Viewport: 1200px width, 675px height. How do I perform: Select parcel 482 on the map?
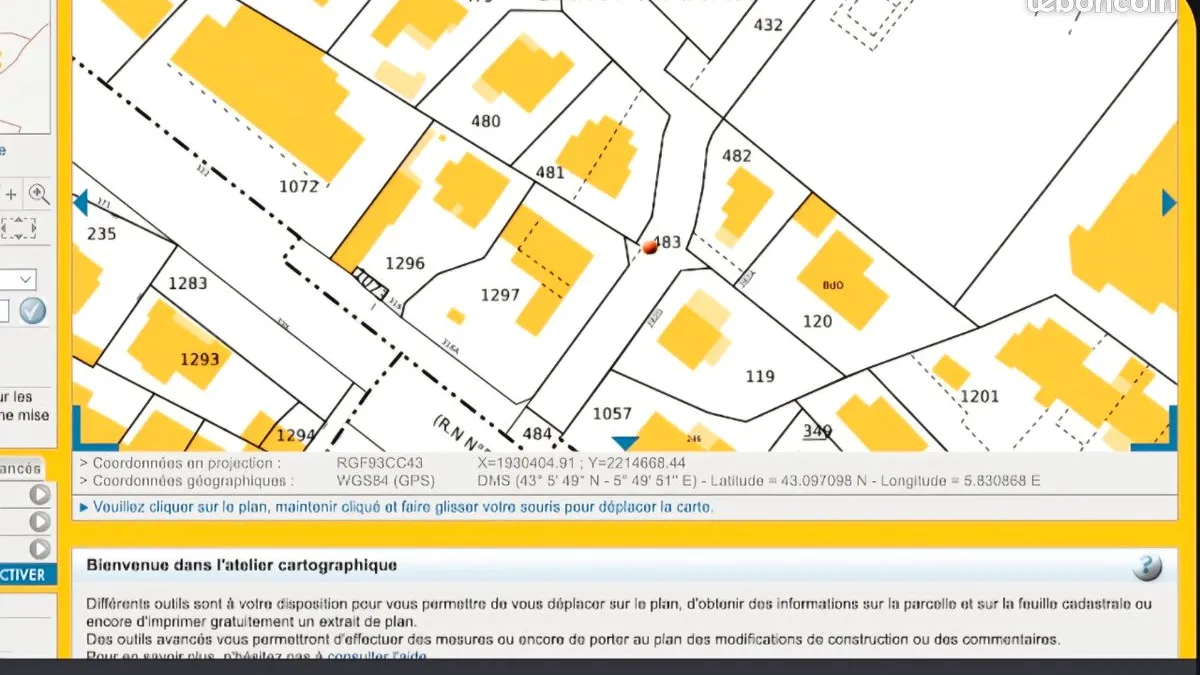736,155
